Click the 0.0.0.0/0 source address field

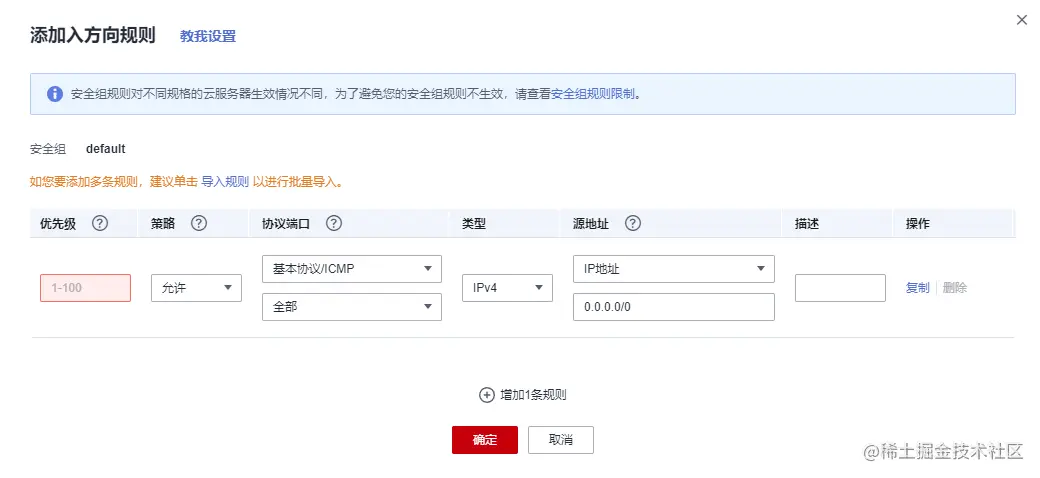pos(674,308)
